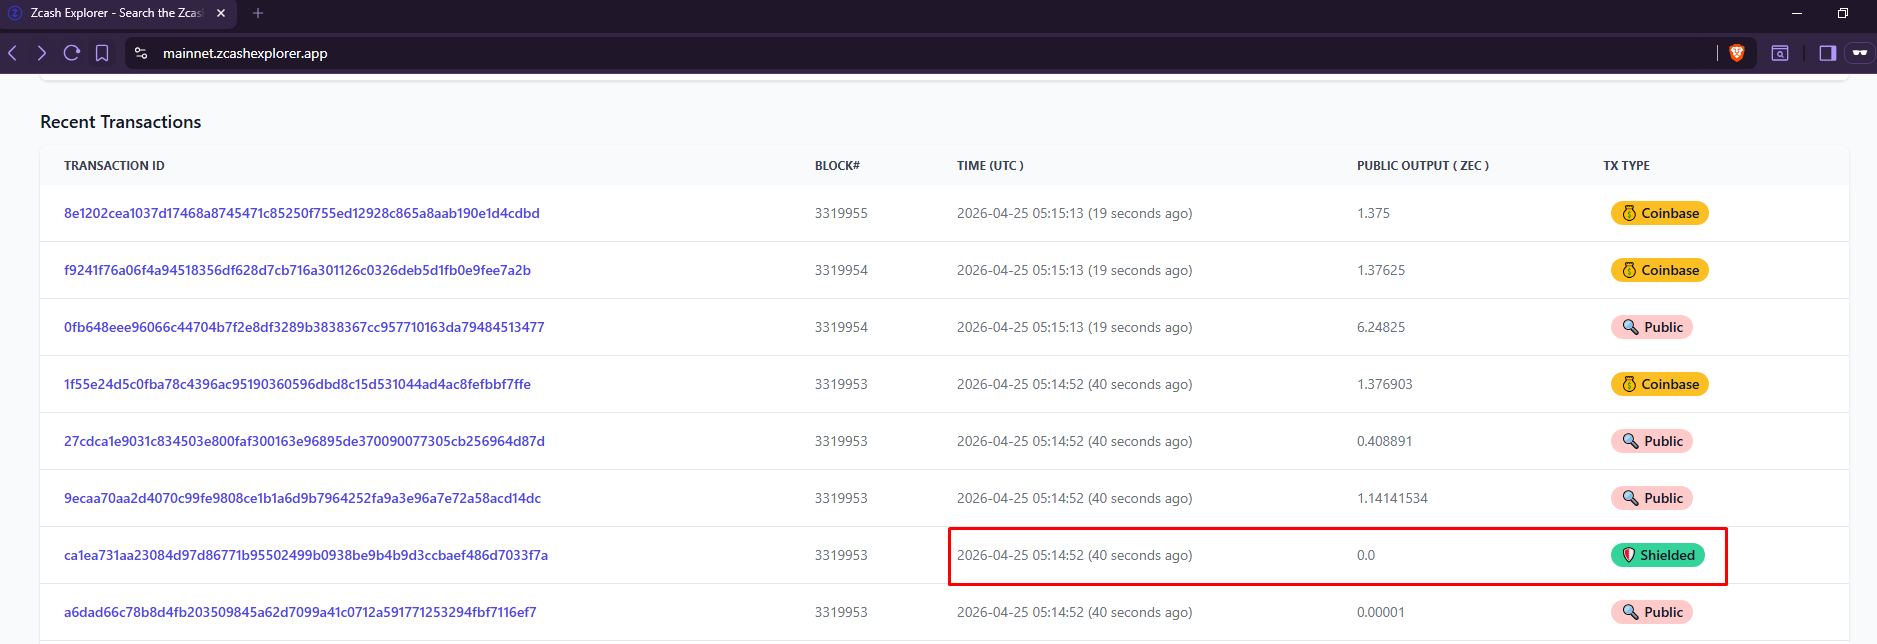Bookmark this page
This screenshot has width=1877, height=644.
[102, 53]
